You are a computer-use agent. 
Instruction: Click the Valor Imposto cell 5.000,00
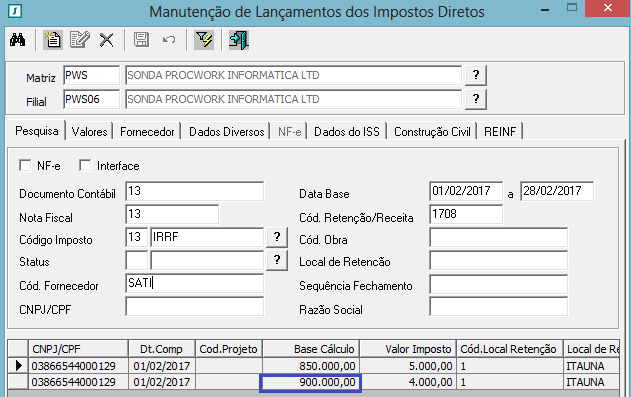(x=408, y=366)
